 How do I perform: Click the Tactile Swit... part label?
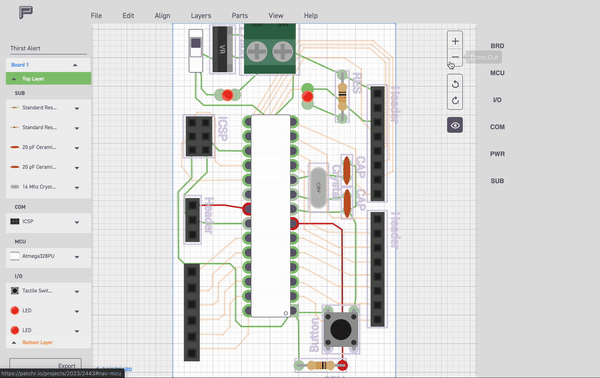37,291
